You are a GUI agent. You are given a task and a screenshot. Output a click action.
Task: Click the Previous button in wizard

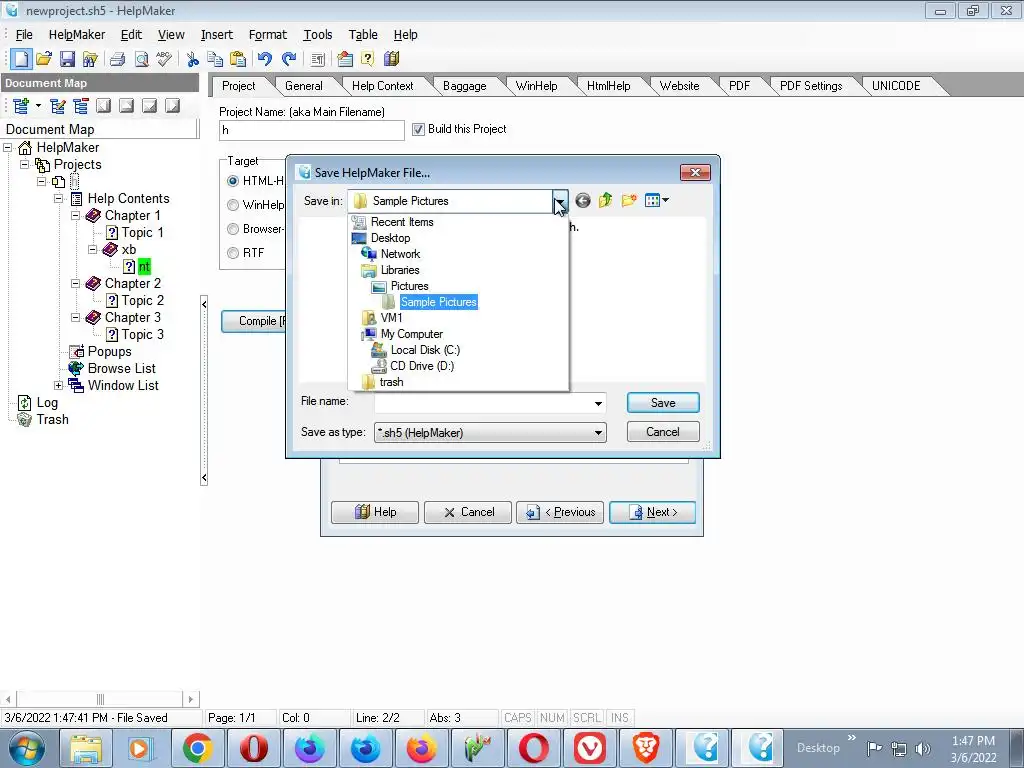click(560, 512)
